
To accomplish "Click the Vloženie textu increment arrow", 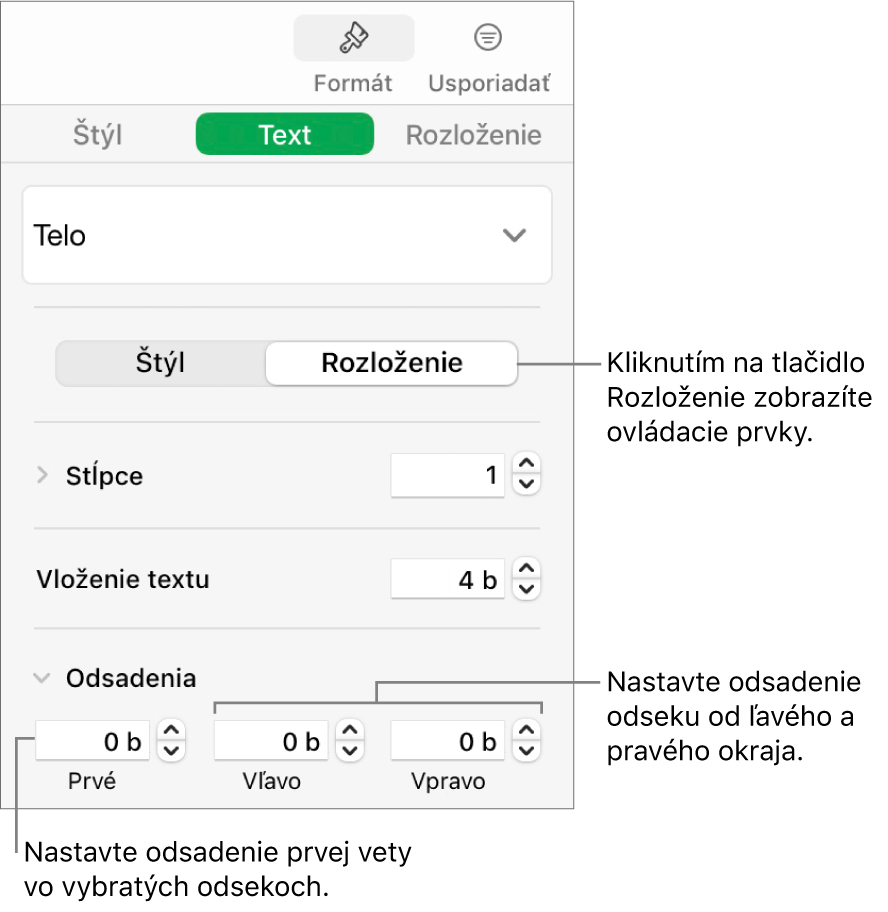I will (x=526, y=570).
